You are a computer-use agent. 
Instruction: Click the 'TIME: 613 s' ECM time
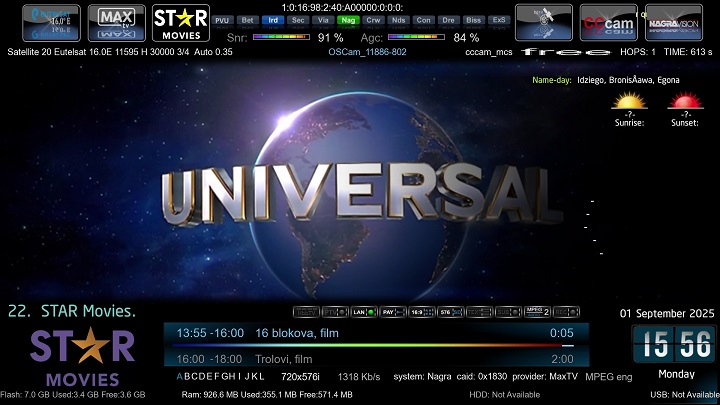tap(688, 52)
